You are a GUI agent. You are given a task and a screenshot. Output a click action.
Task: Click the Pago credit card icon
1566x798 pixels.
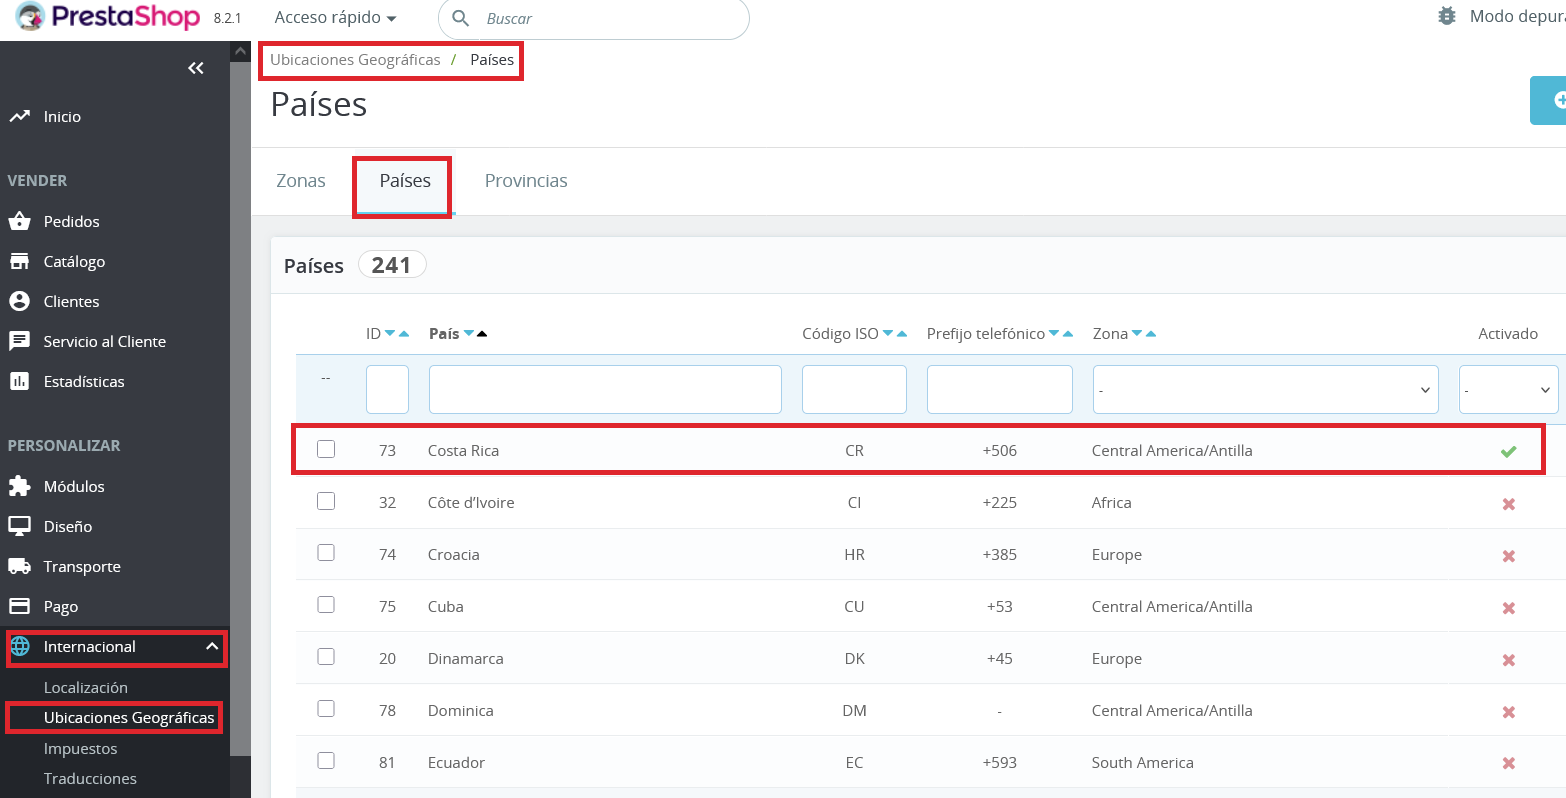pos(19,606)
